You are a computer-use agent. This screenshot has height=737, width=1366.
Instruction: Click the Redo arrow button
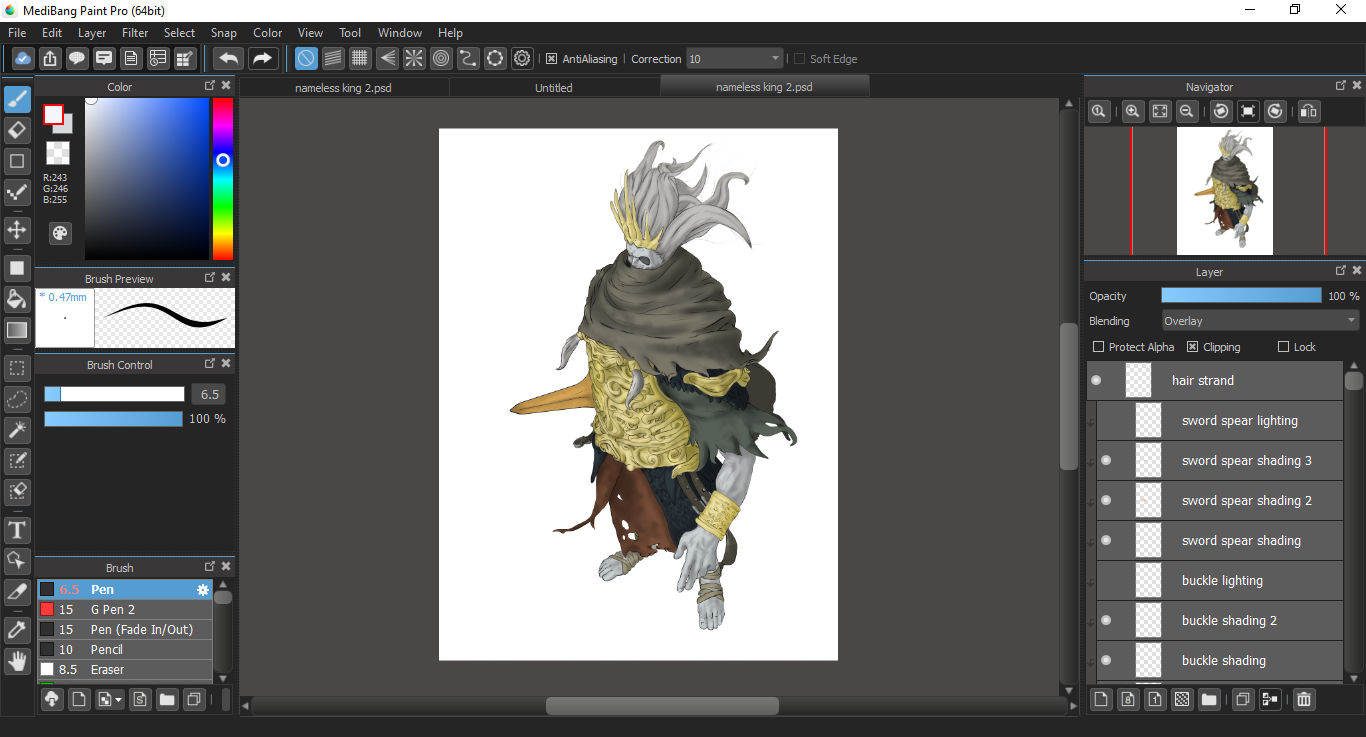coord(262,58)
